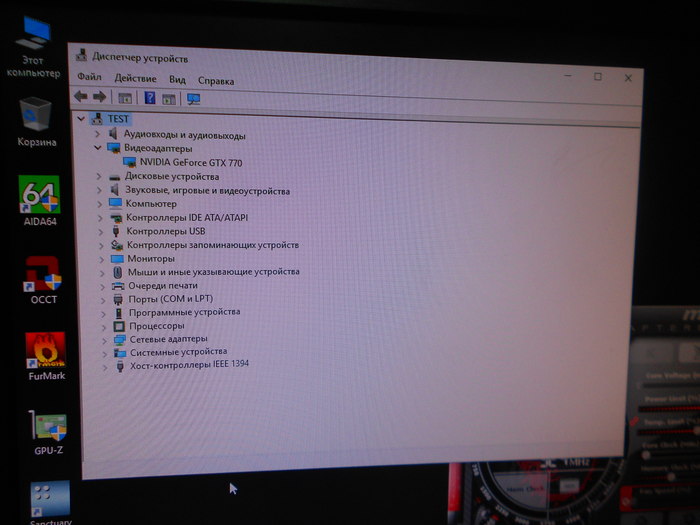Select NVIDIA GeForce GTX 770 device

coord(191,162)
